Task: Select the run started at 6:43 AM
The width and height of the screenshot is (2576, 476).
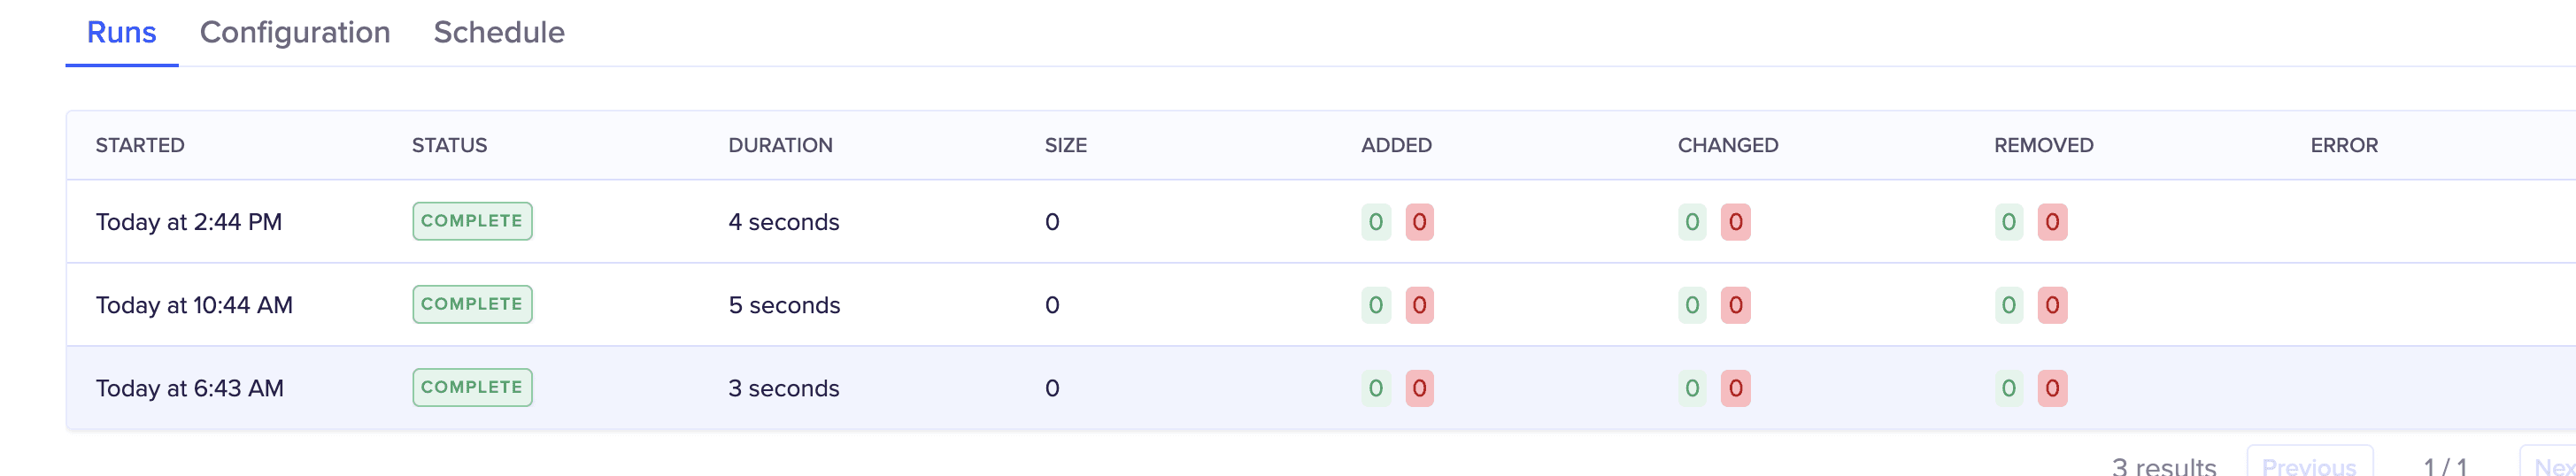Action: pos(190,388)
